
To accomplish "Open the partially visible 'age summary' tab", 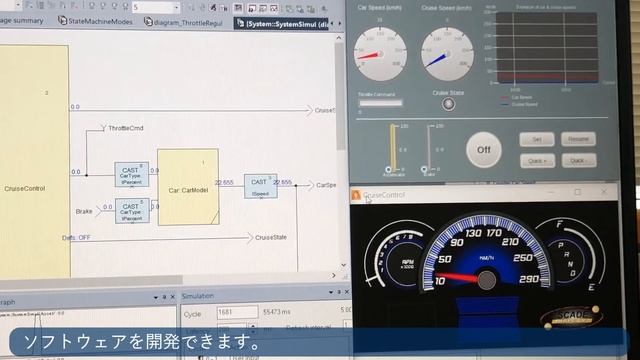I will [x=21, y=20].
